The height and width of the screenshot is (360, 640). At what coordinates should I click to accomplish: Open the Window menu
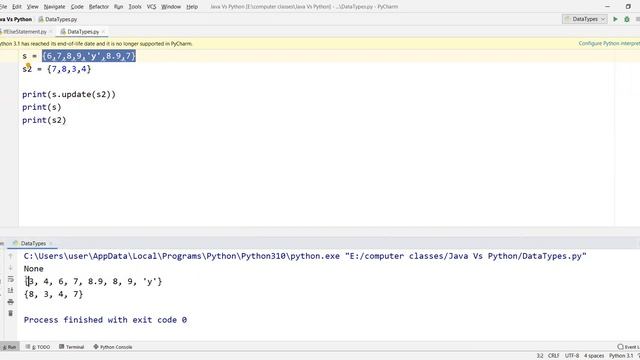coord(171,7)
